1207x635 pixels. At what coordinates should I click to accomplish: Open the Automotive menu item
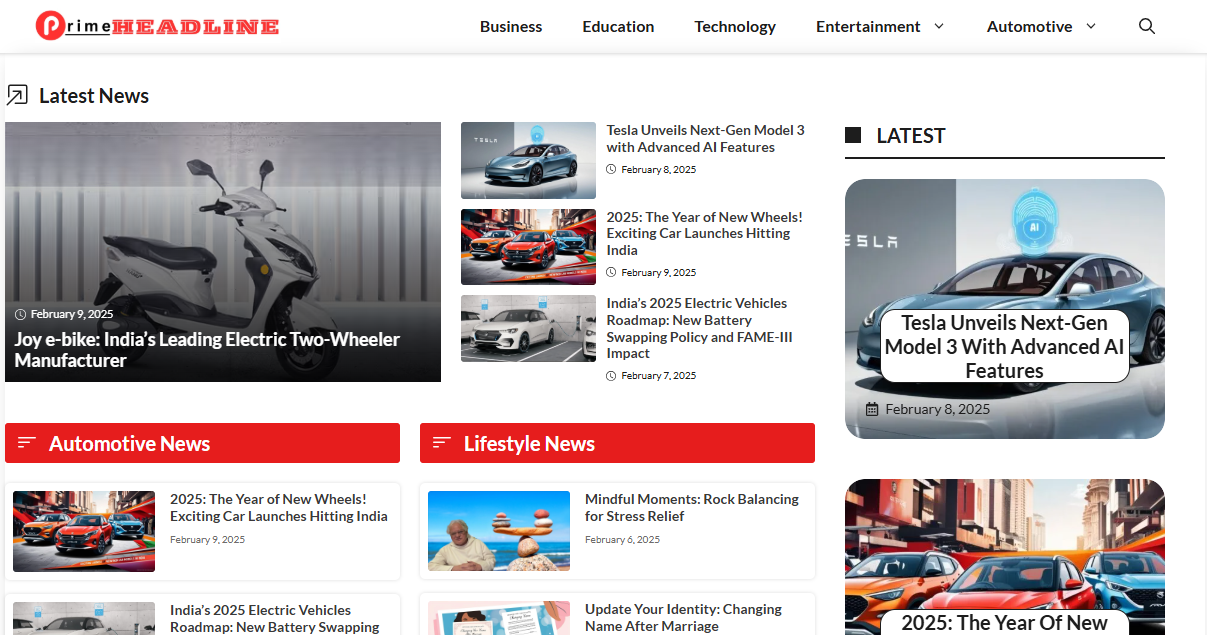point(1029,26)
